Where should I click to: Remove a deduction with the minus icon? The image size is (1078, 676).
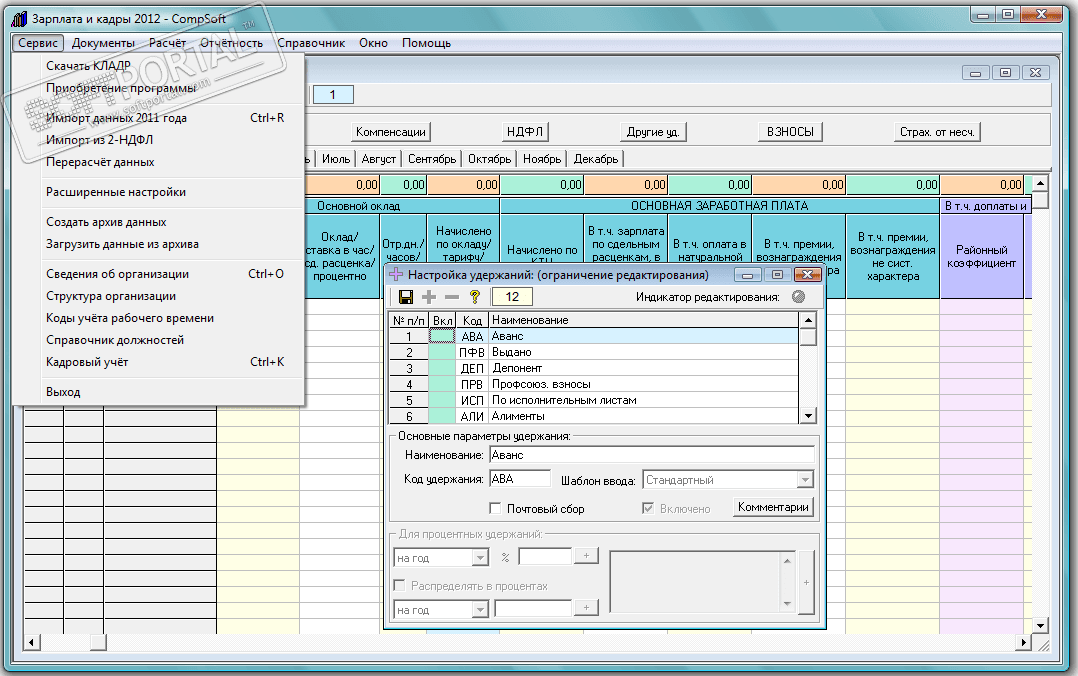[452, 297]
